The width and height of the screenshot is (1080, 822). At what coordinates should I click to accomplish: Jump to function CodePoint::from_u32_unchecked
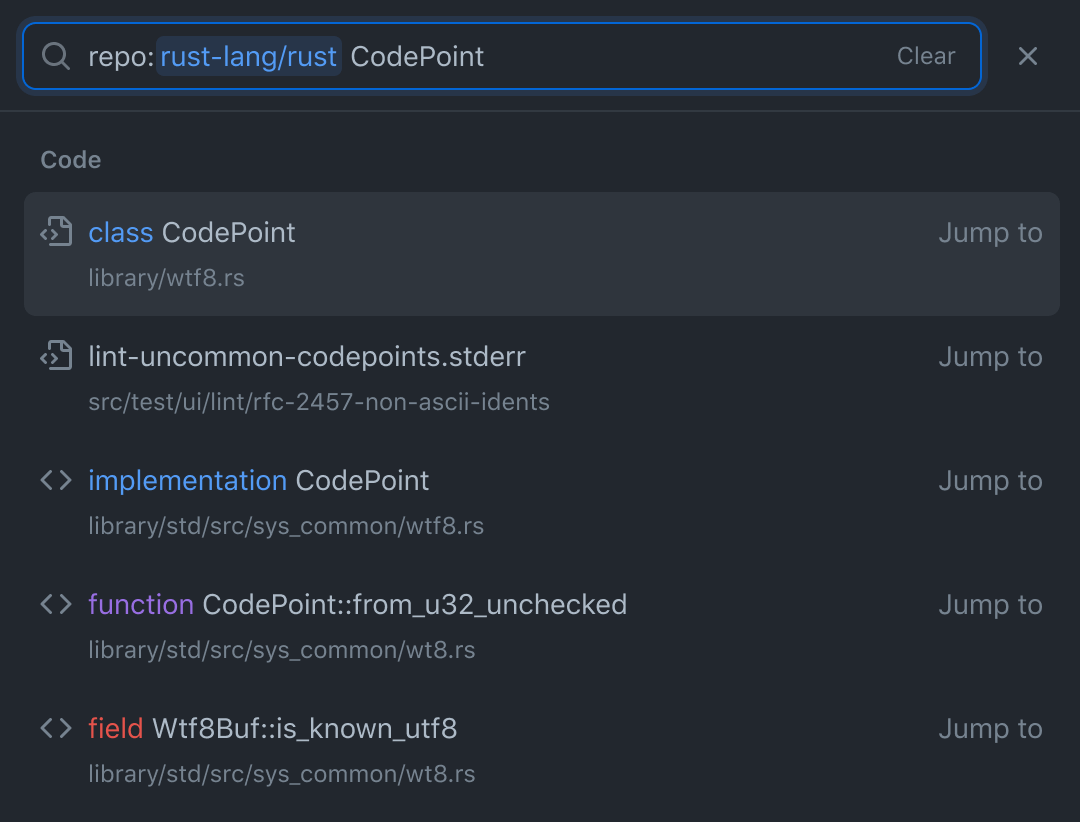coord(989,605)
